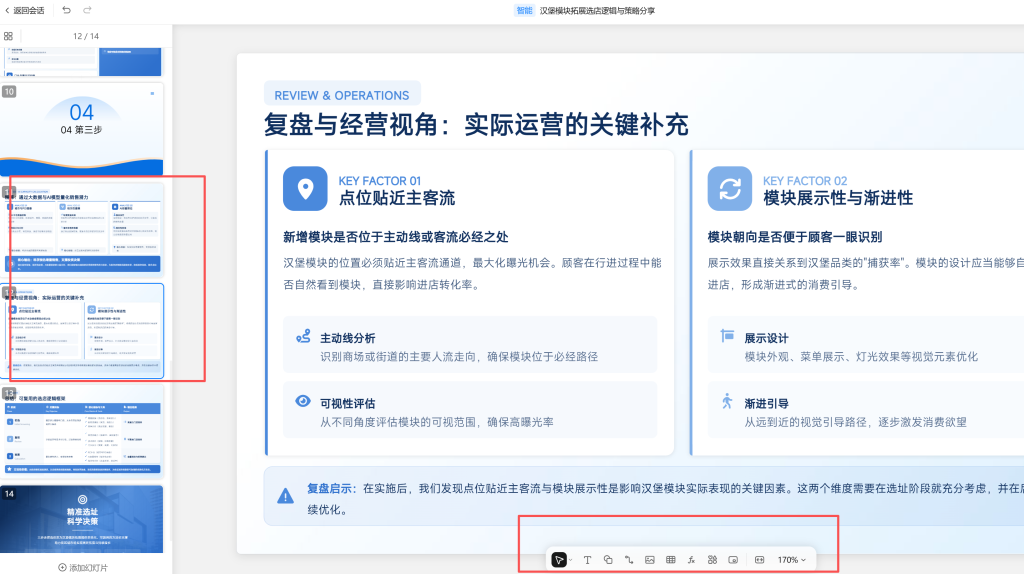Expand the pointer tool dropdown arrow
Viewport: 1024px width, 574px height.
[571, 560]
